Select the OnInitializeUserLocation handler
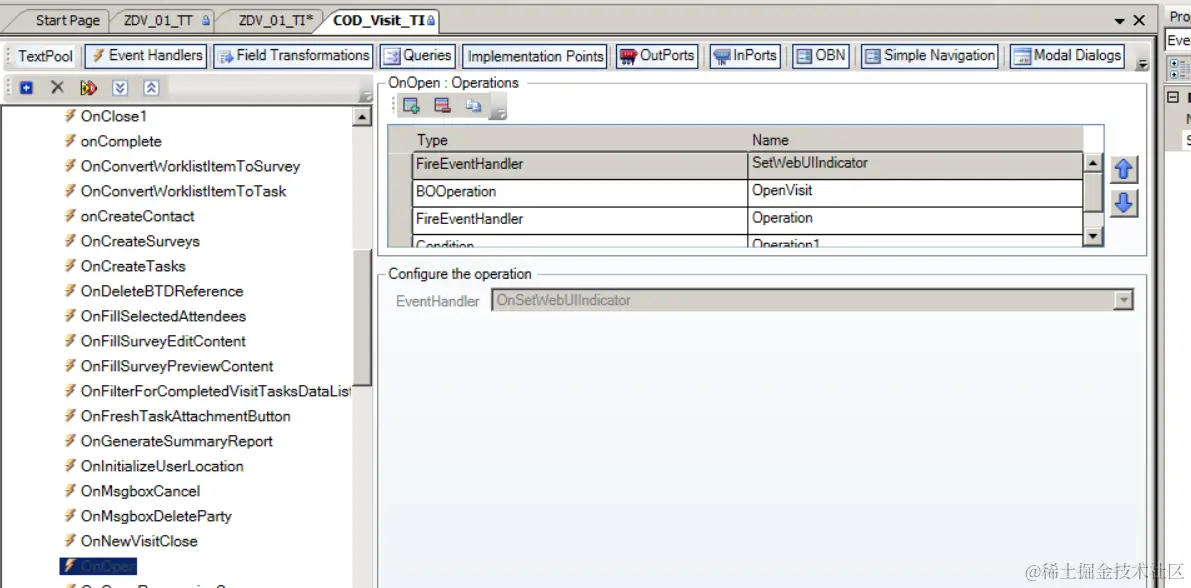Screen dimensions: 1191x588 pyautogui.click(x=162, y=466)
